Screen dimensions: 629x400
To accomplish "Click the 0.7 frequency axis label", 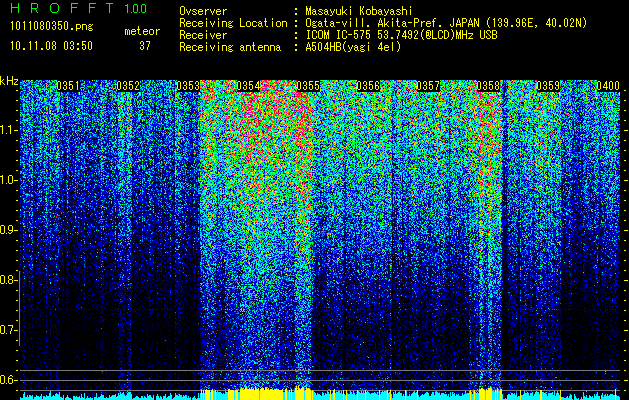I will (7, 330).
